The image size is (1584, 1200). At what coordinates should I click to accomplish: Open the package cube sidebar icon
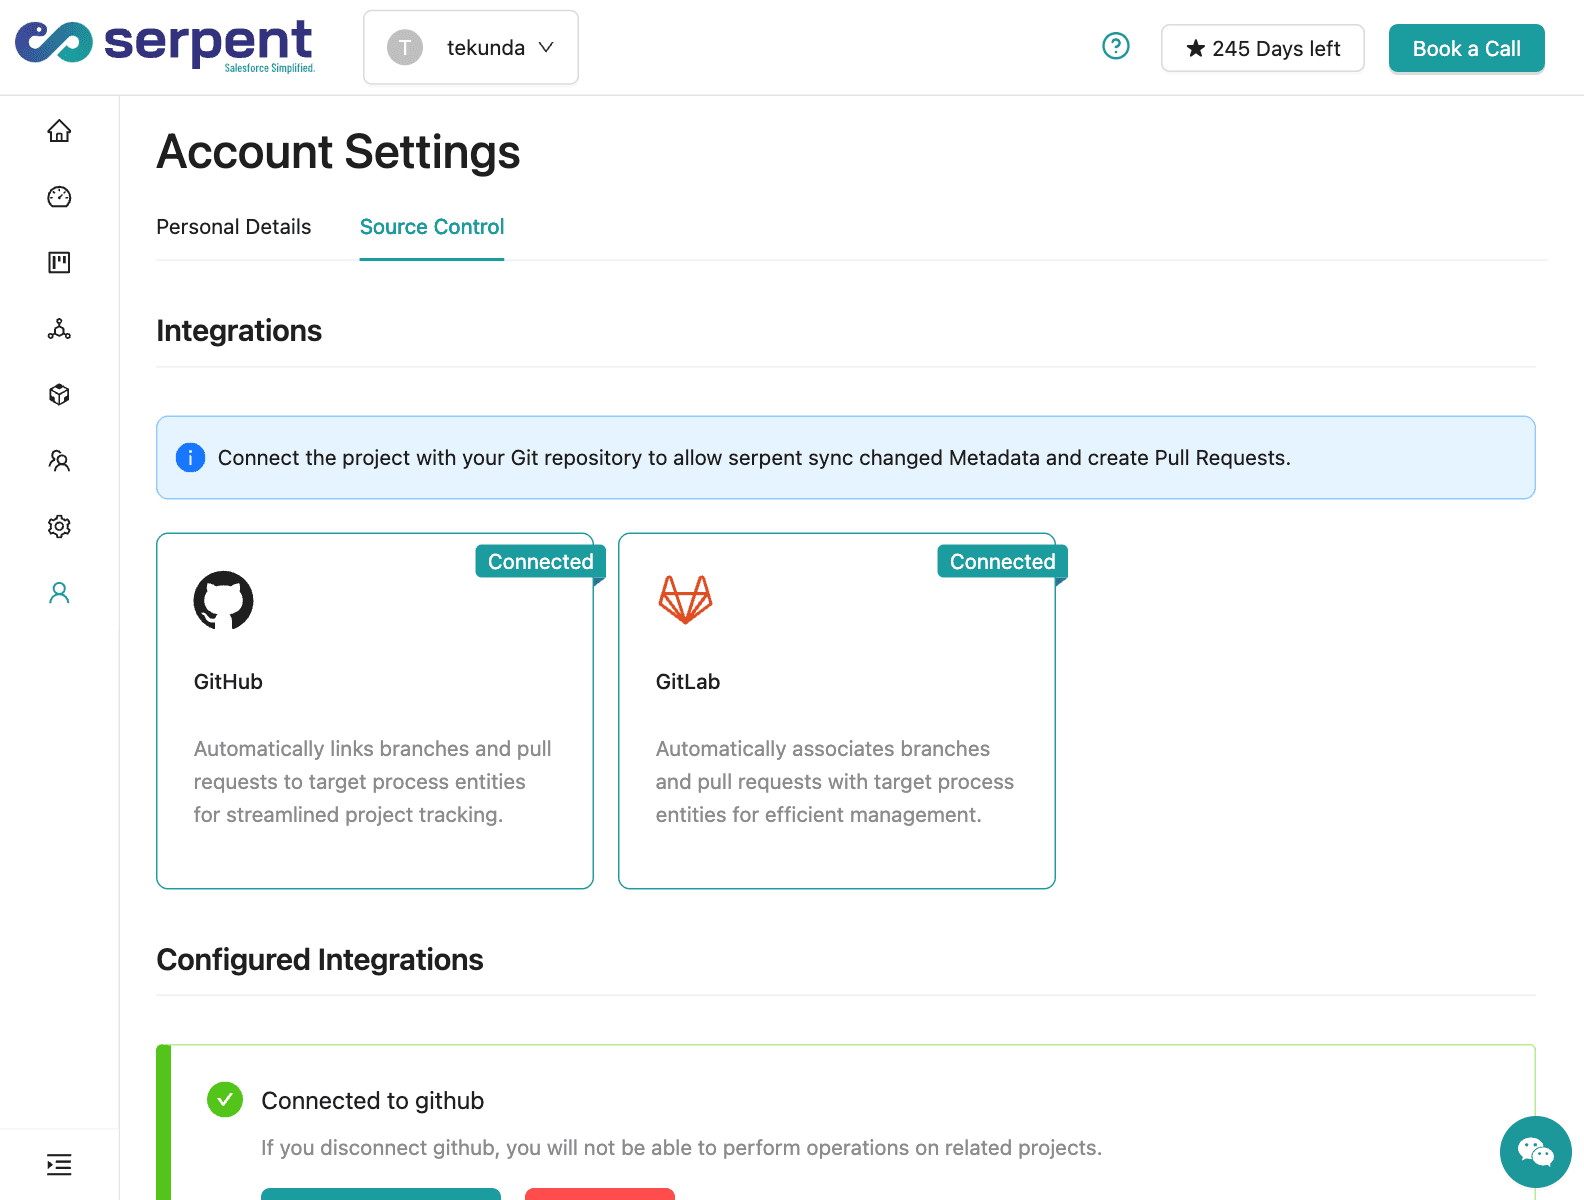pos(59,395)
